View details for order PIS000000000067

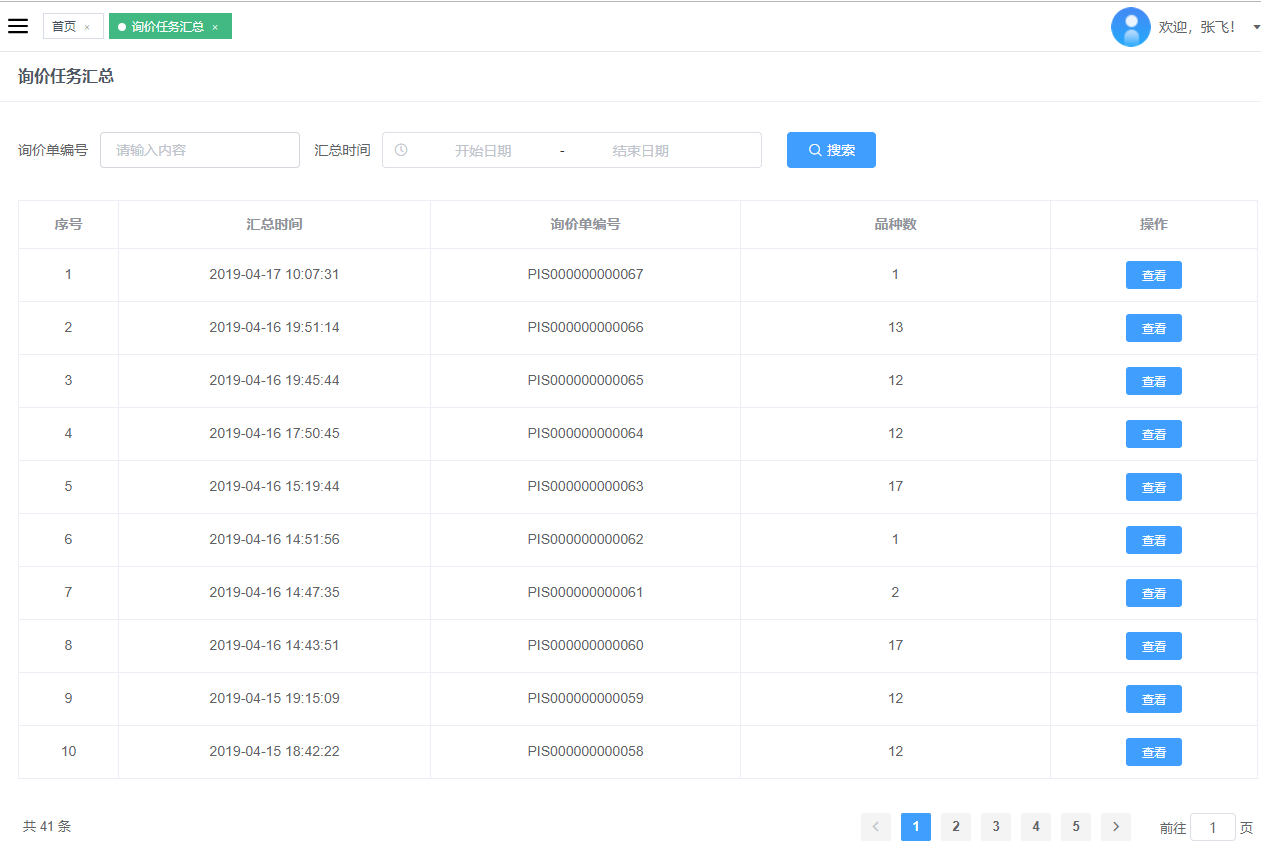[1153, 274]
